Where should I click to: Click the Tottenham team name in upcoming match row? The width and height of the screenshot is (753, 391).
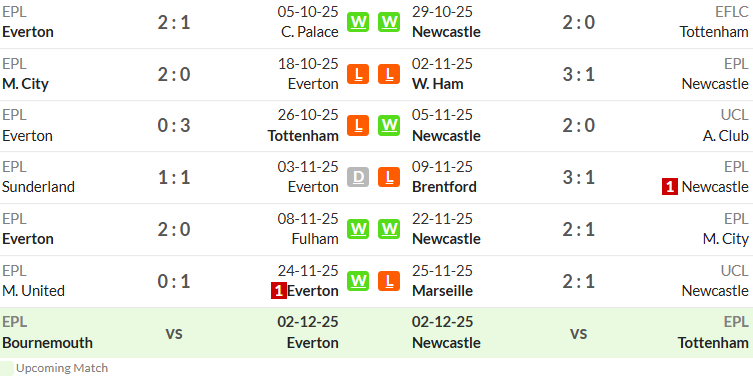pyautogui.click(x=713, y=343)
